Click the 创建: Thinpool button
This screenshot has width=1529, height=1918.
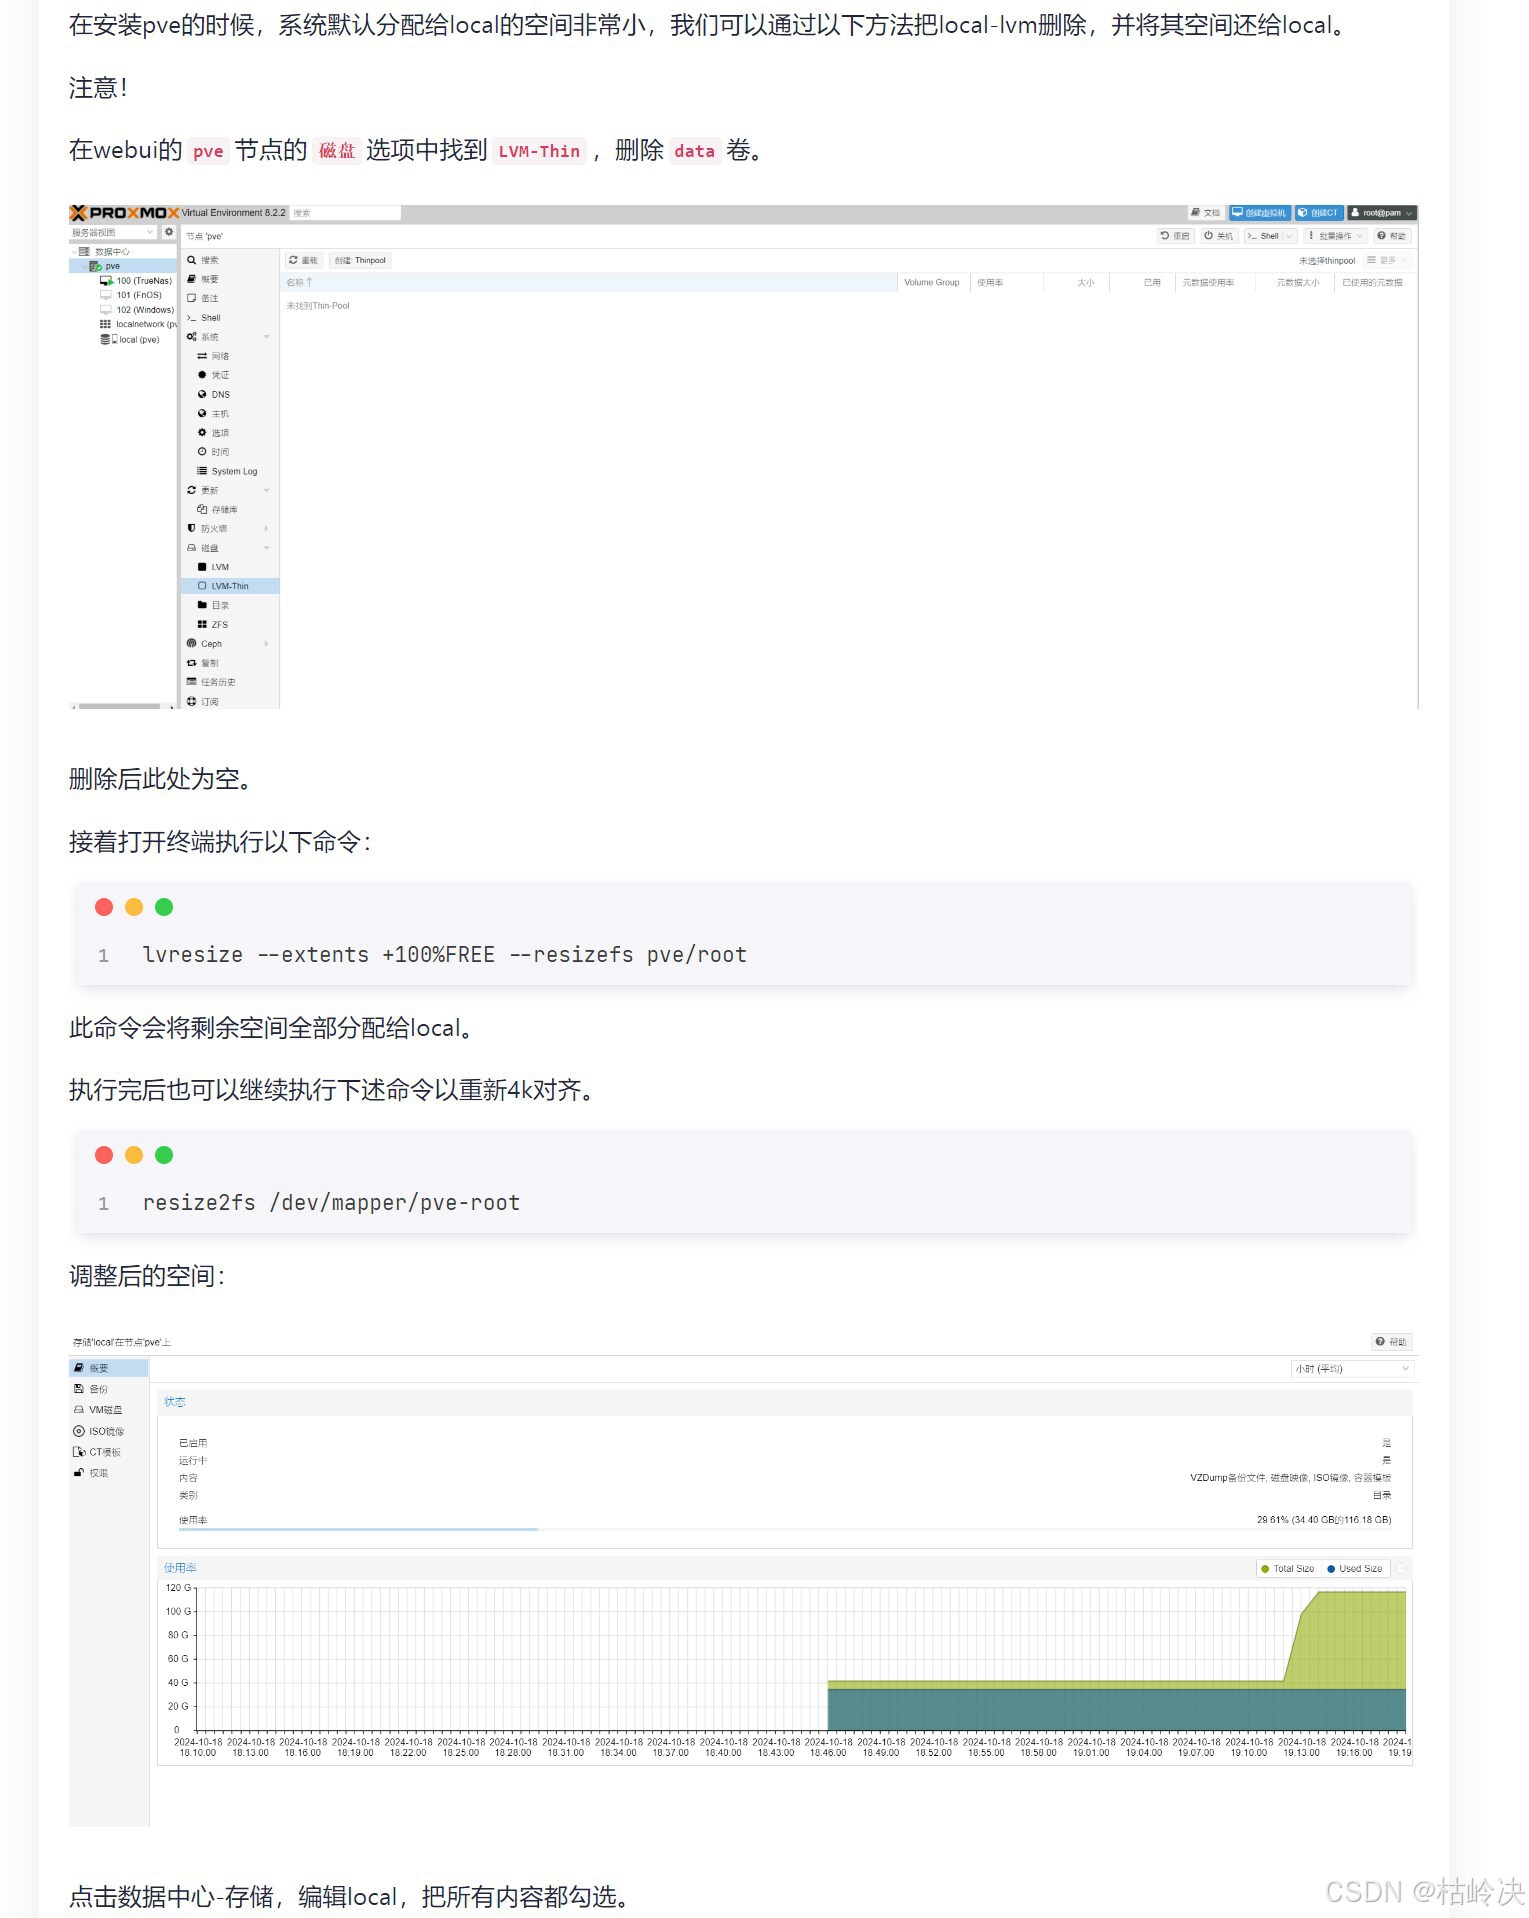coord(360,260)
